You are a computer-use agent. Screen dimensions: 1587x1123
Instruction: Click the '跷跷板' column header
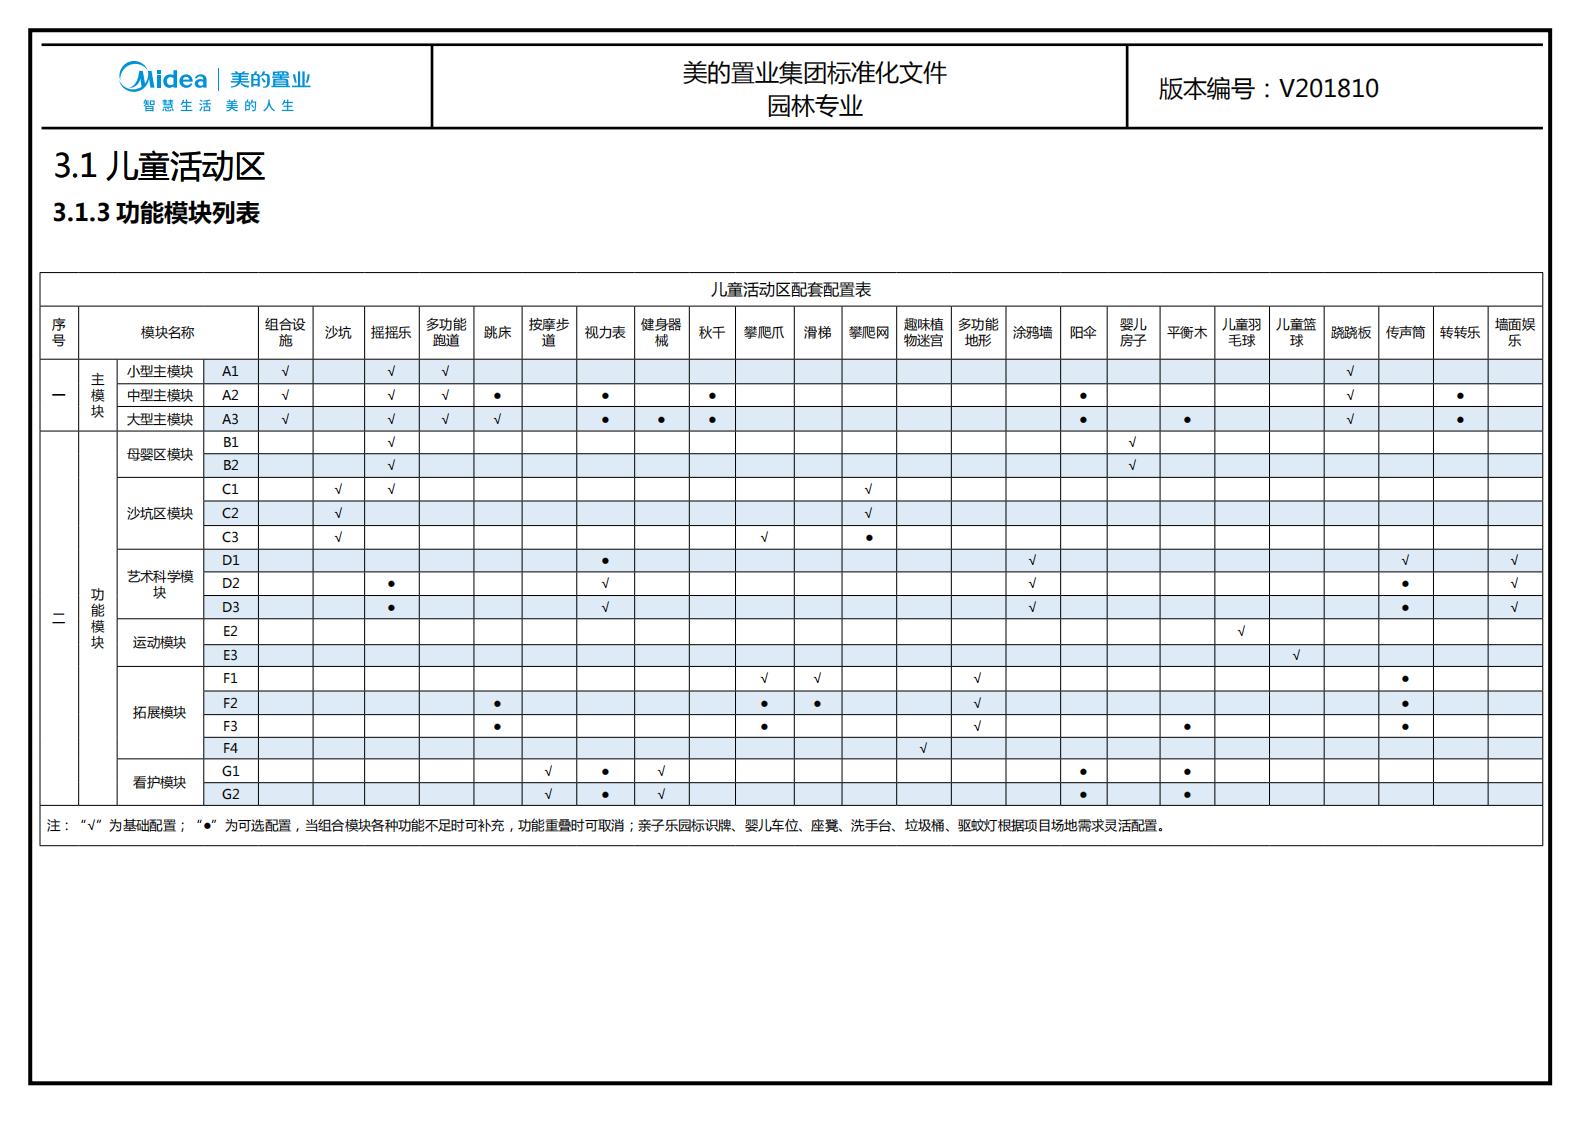pos(1351,332)
